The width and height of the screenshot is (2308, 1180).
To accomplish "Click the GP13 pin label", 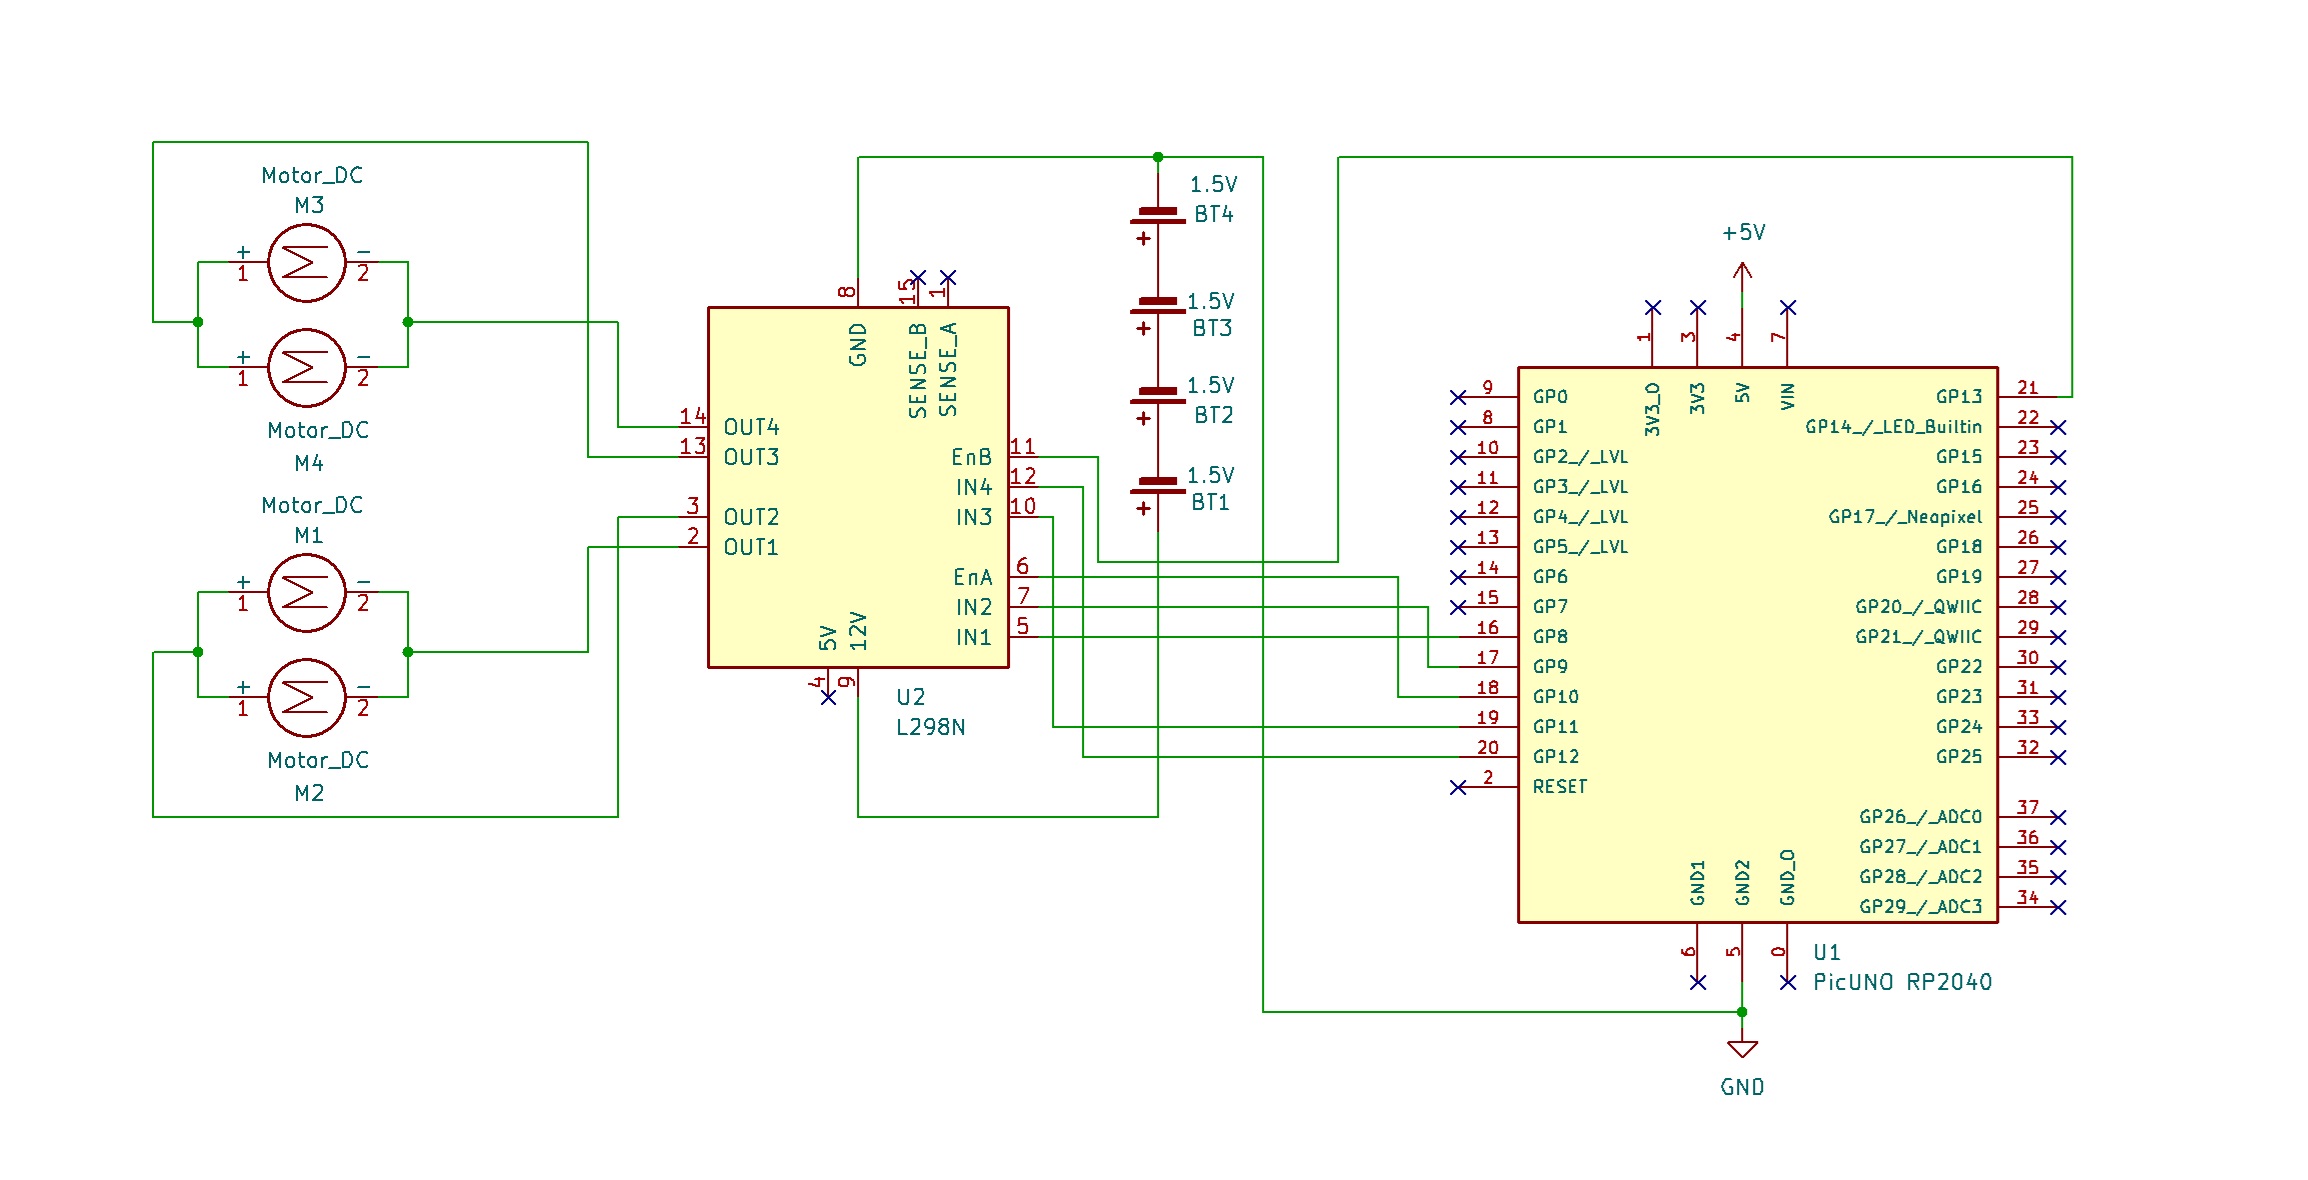I will (1958, 397).
